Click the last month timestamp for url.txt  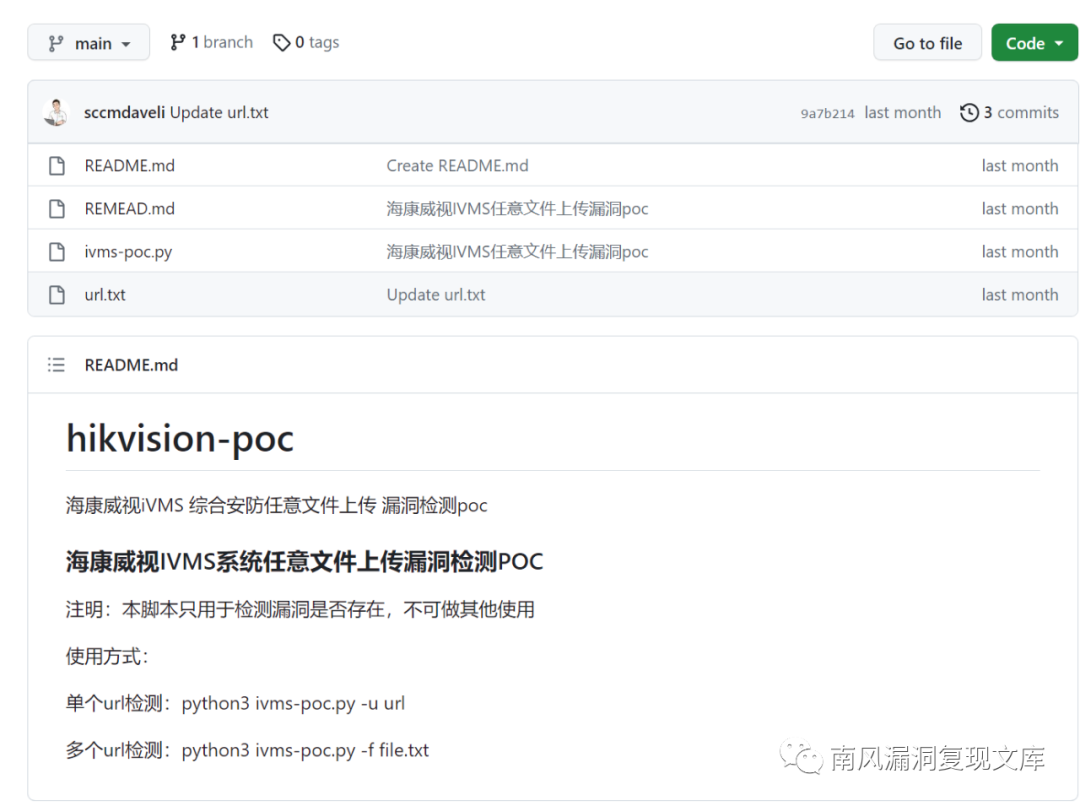pyautogui.click(x=1020, y=295)
